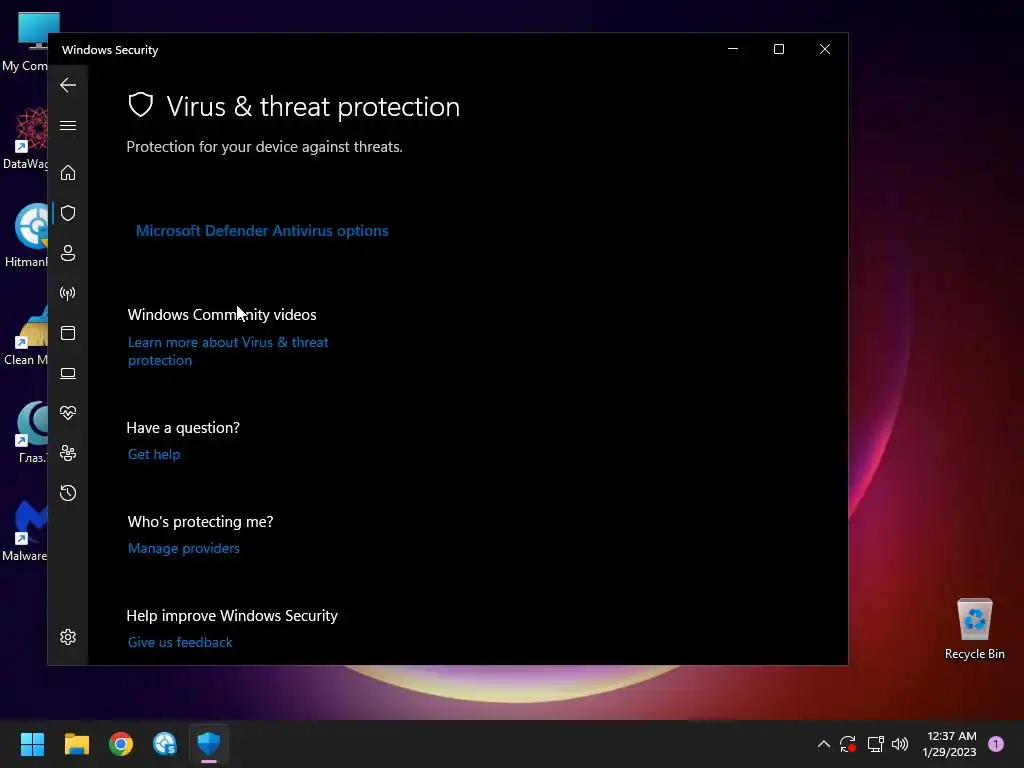This screenshot has height=768, width=1024.
Task: Open App & browser control icon
Action: 68,333
